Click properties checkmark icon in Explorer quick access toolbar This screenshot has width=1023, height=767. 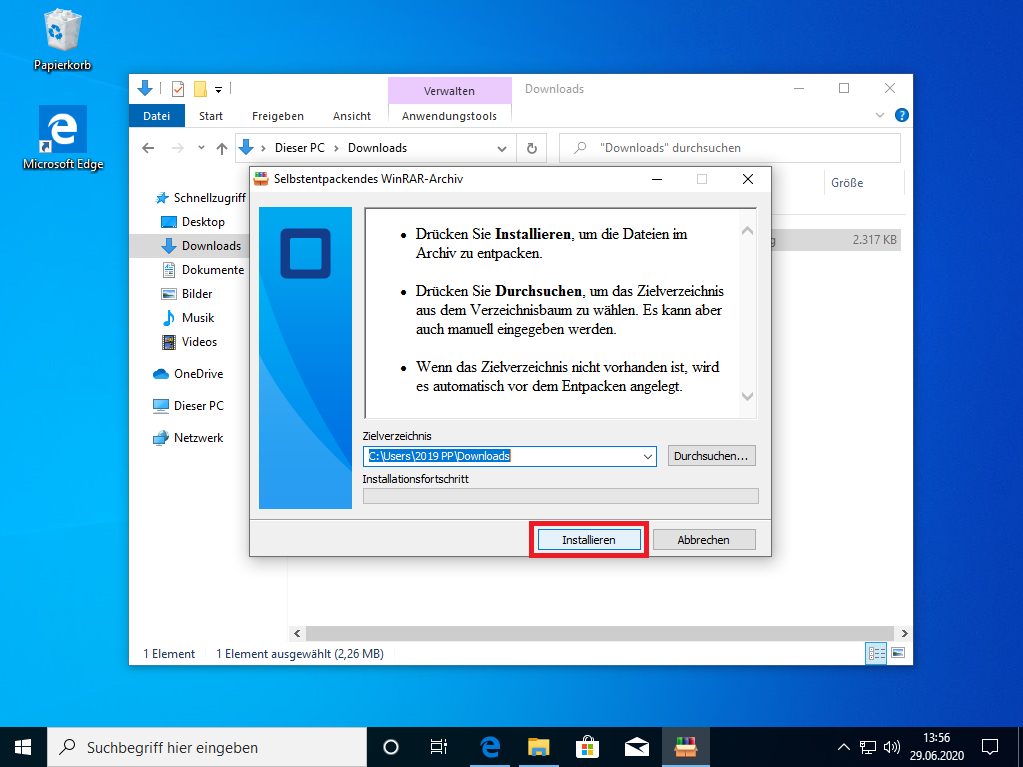pos(177,89)
